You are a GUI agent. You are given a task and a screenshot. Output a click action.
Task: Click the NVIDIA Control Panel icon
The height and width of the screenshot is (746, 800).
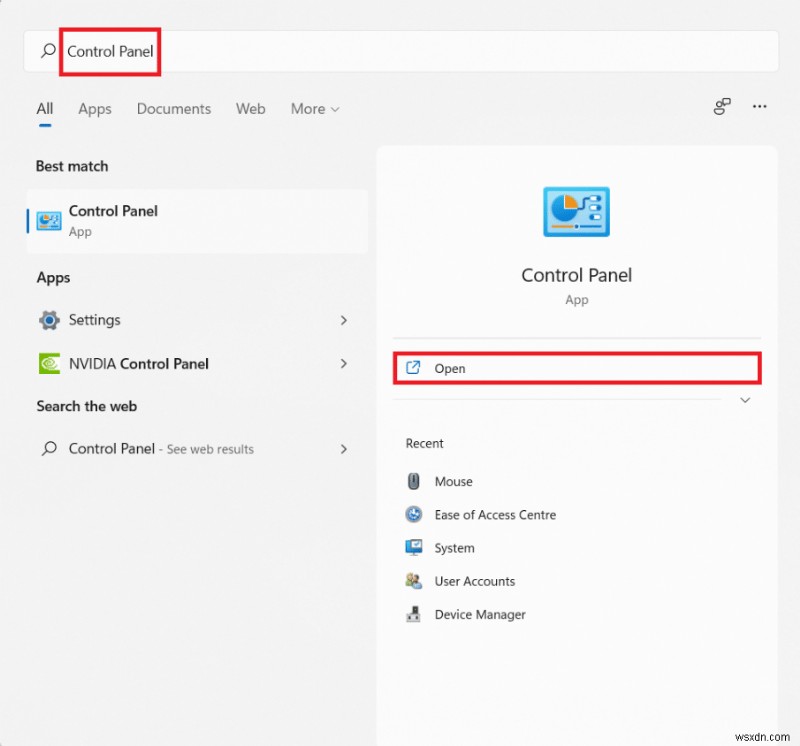click(x=48, y=364)
